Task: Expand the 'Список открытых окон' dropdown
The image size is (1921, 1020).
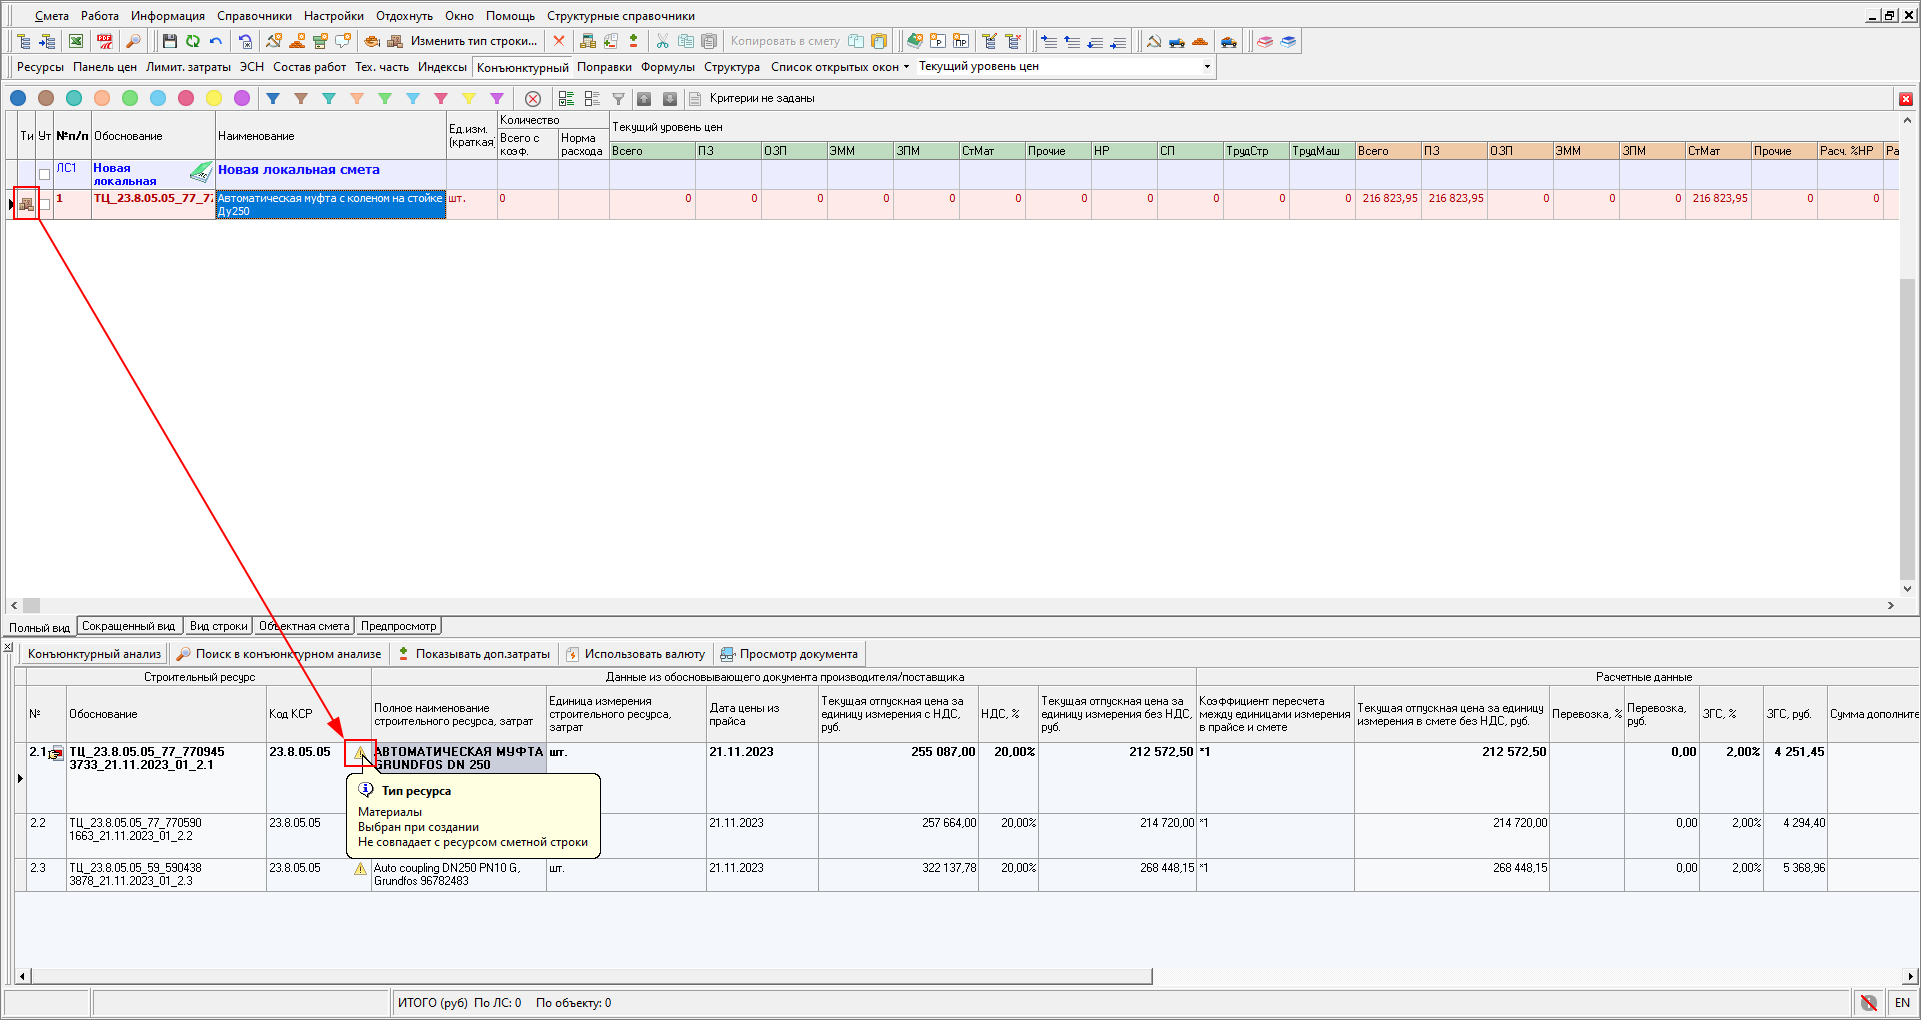Action: coord(840,67)
